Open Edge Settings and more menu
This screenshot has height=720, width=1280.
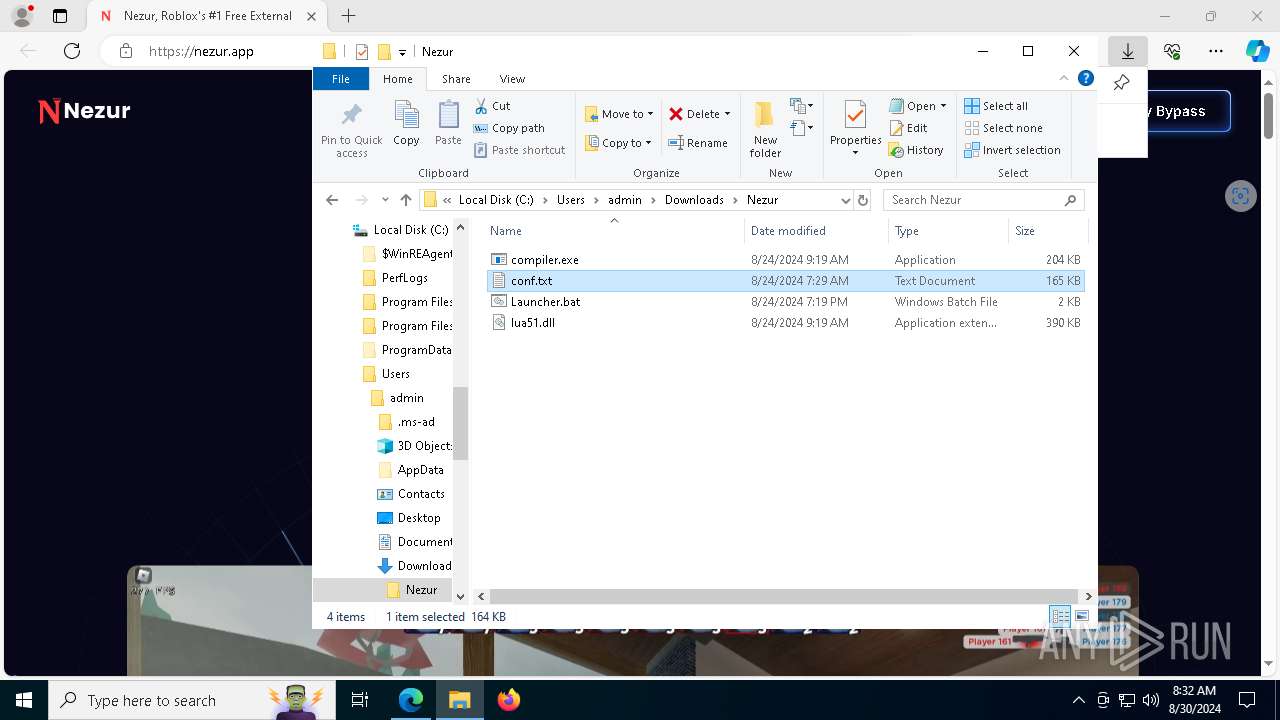[1215, 51]
